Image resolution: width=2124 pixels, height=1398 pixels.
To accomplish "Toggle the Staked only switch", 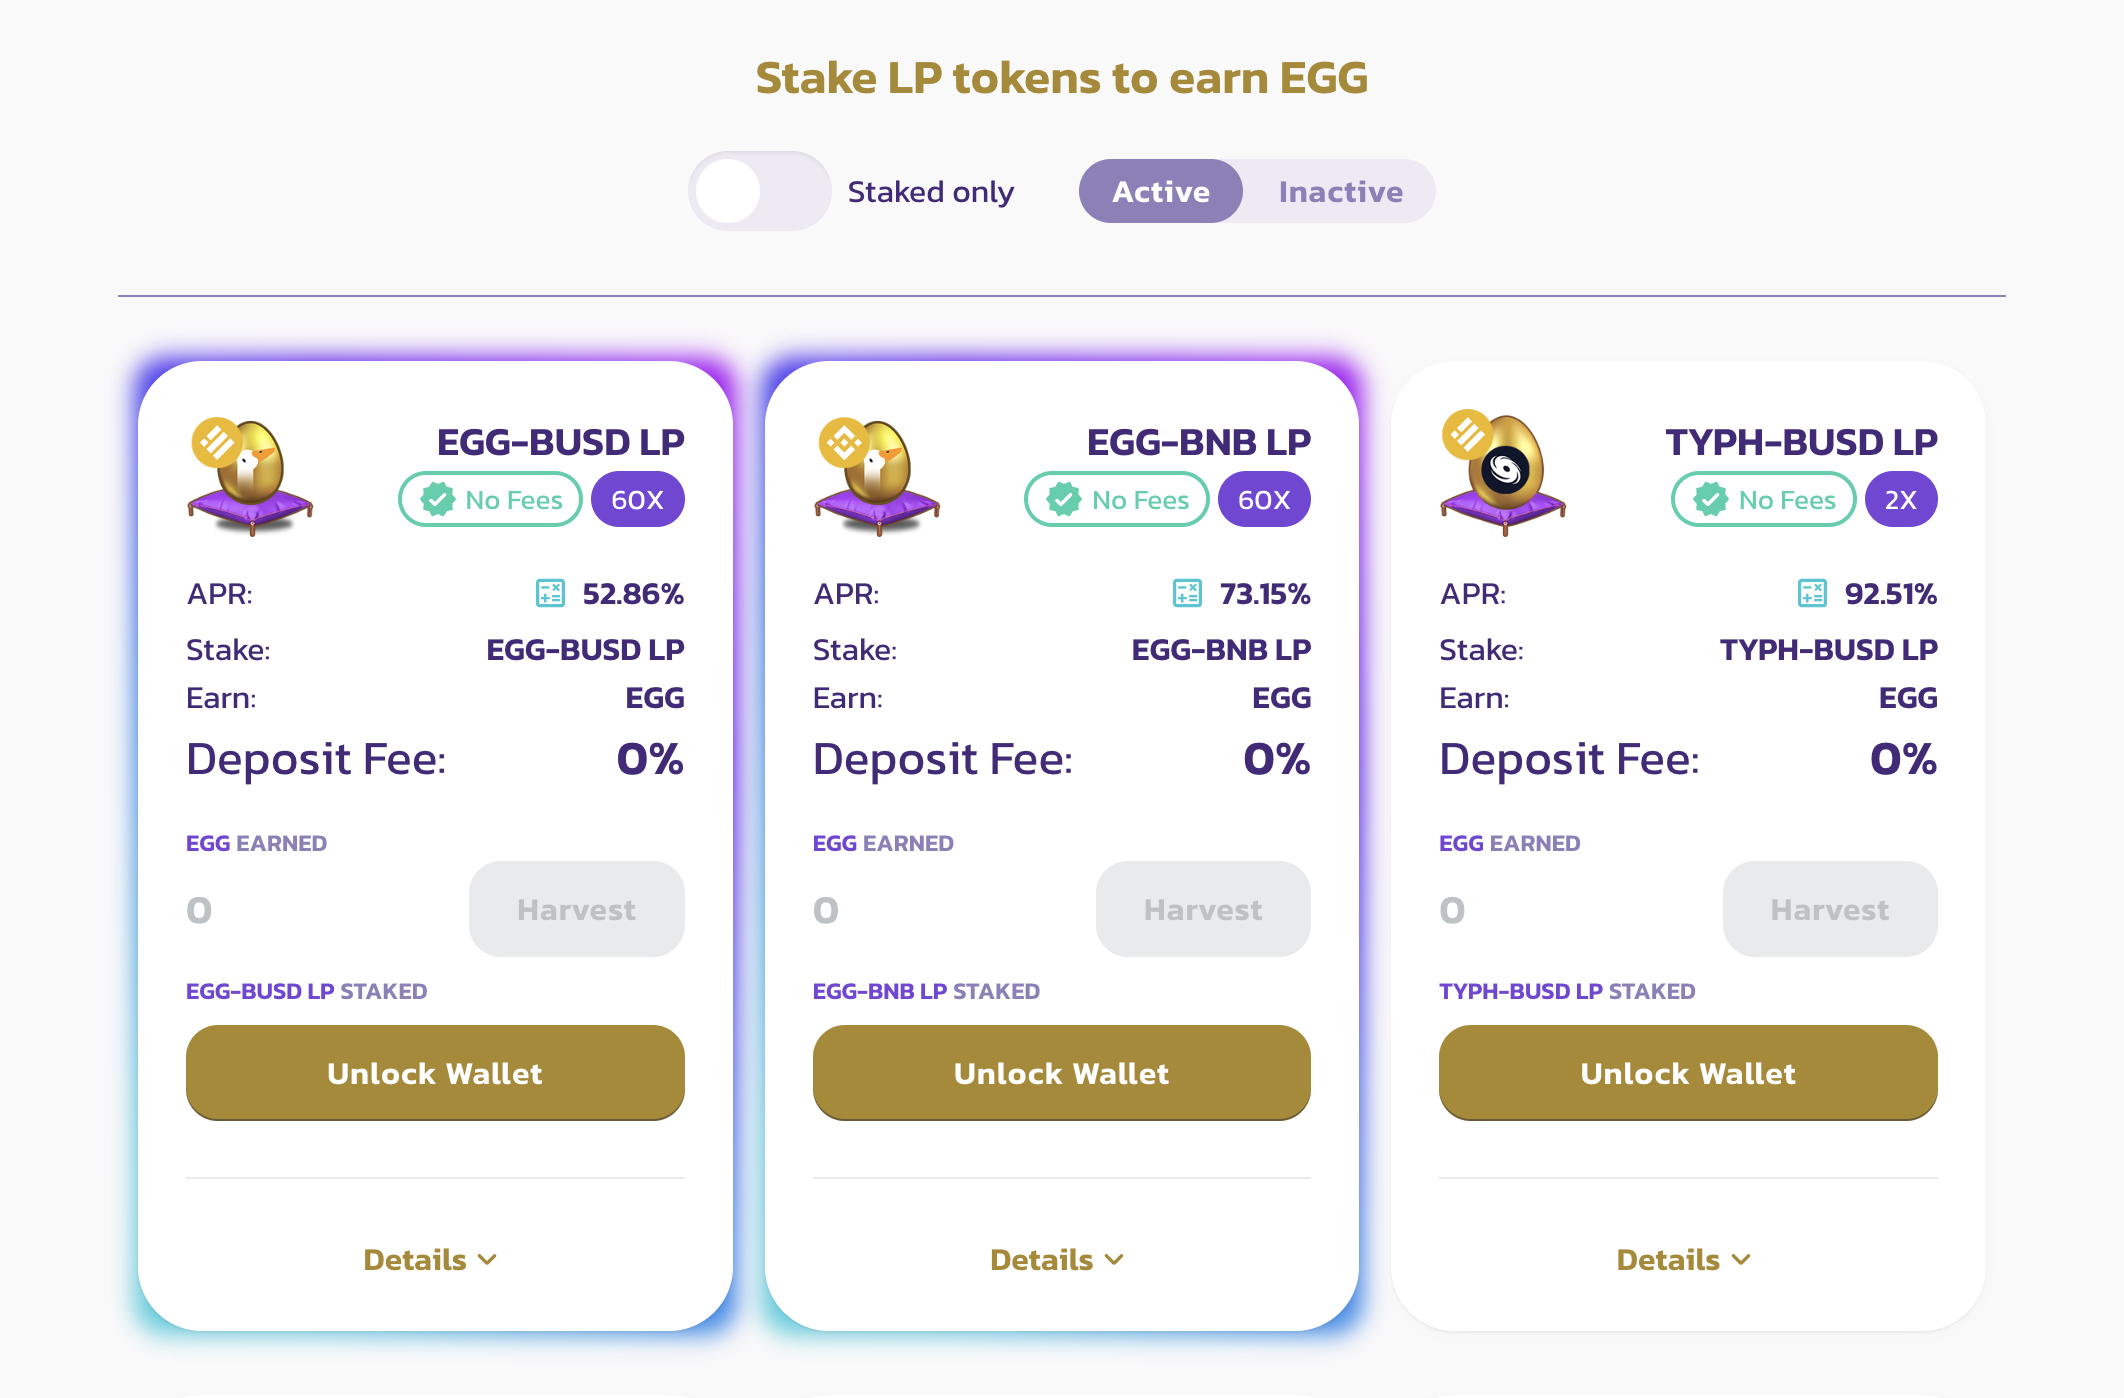I will click(x=760, y=191).
